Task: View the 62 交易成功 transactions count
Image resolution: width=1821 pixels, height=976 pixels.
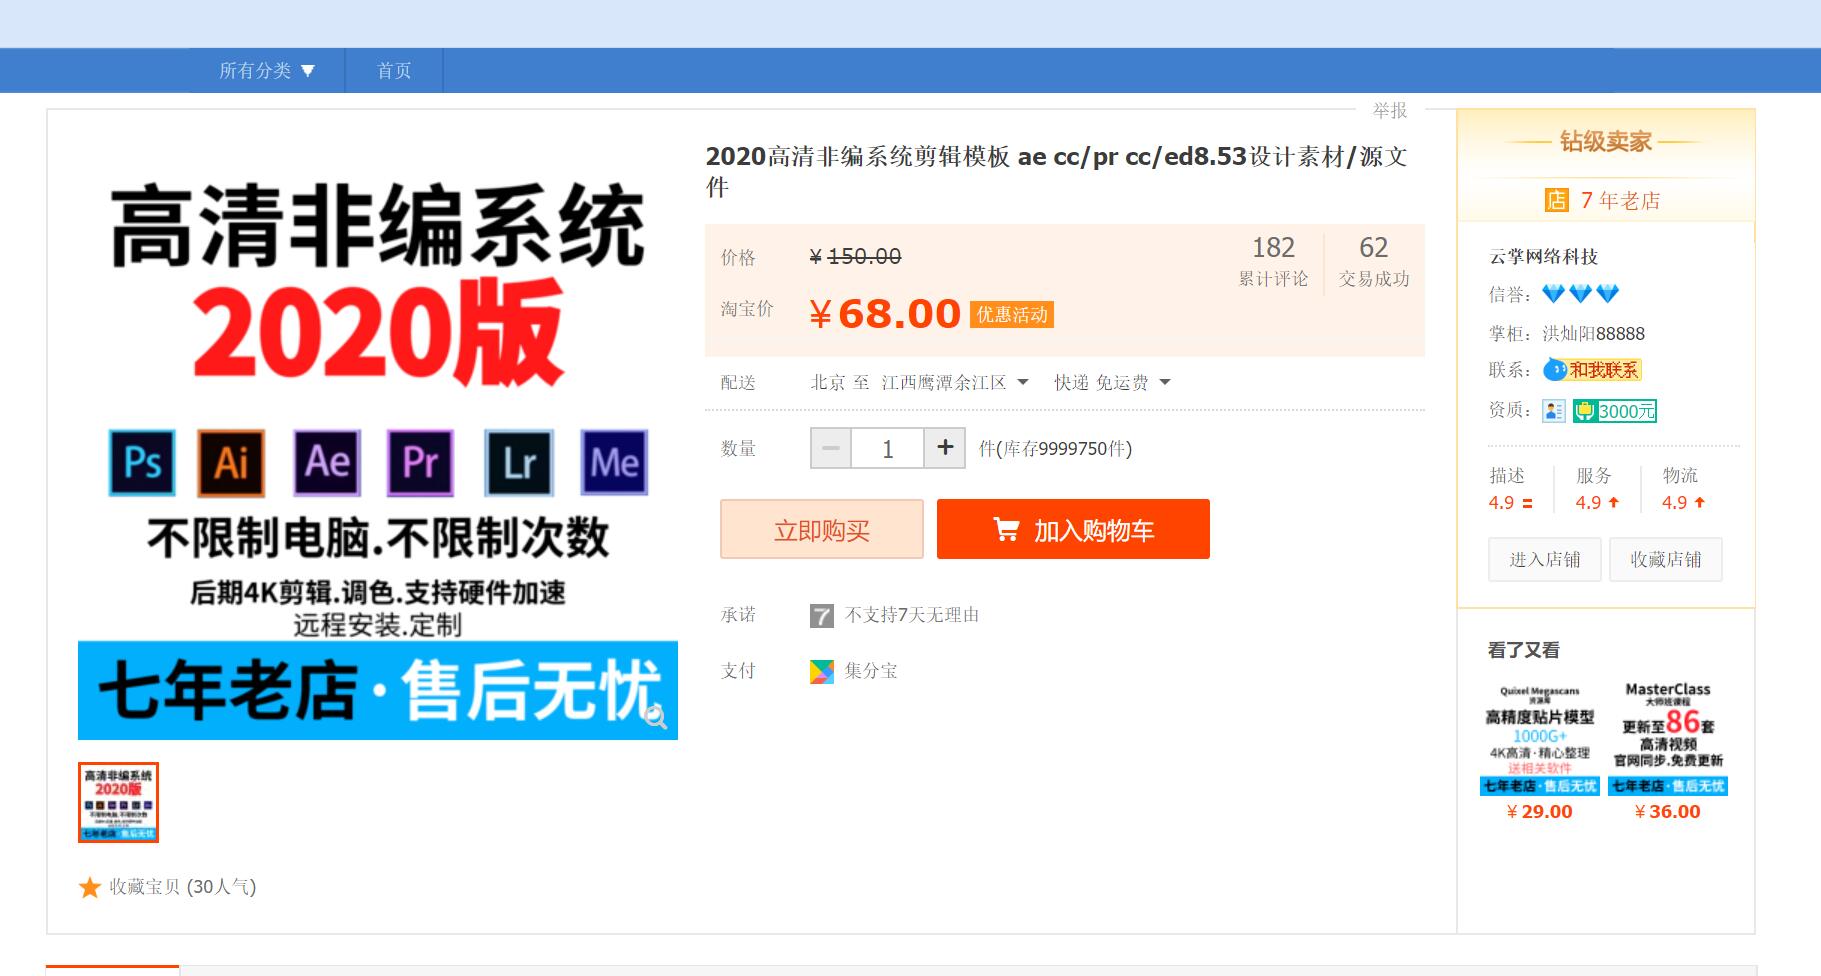Action: (1374, 261)
